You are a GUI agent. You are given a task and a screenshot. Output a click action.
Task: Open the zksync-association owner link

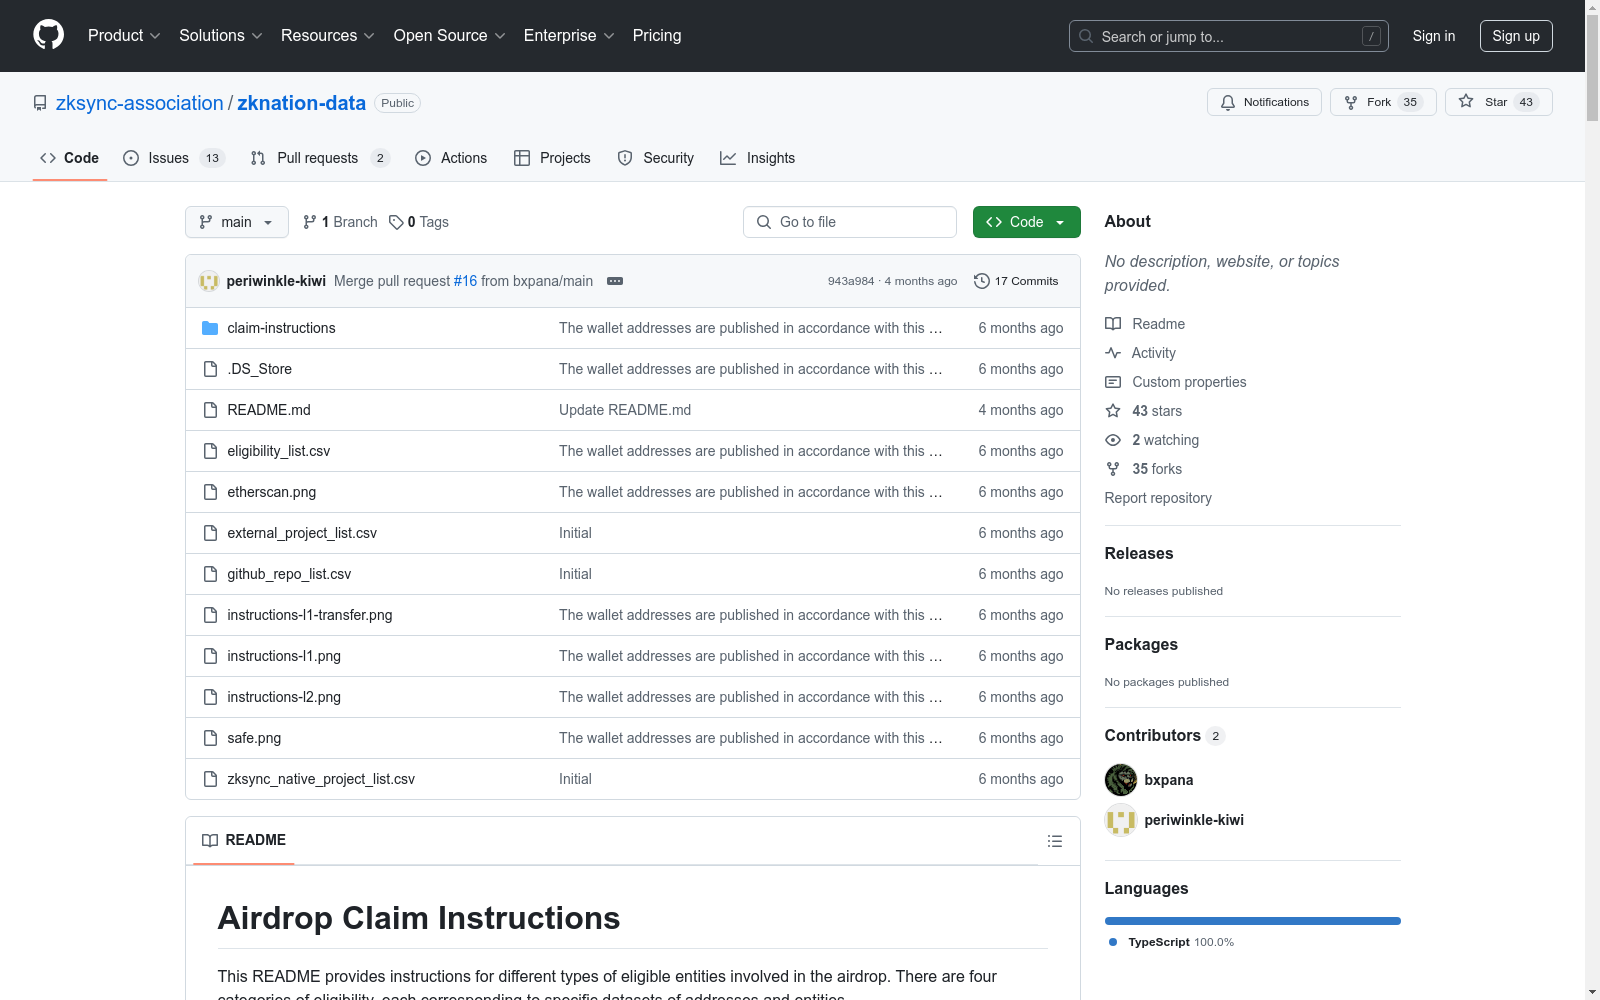pyautogui.click(x=140, y=103)
